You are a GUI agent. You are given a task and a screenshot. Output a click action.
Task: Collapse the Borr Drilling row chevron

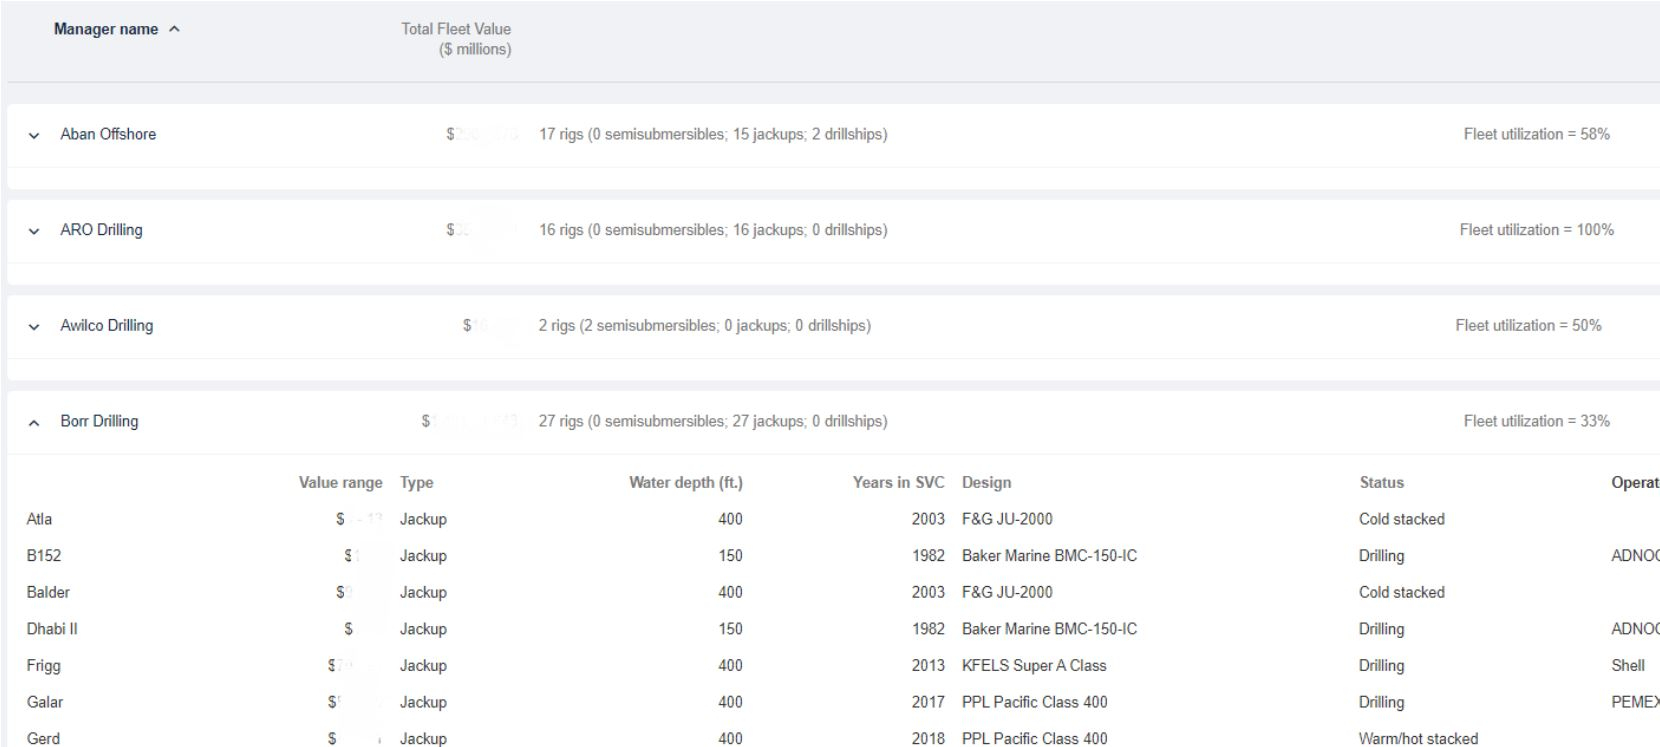(x=35, y=423)
